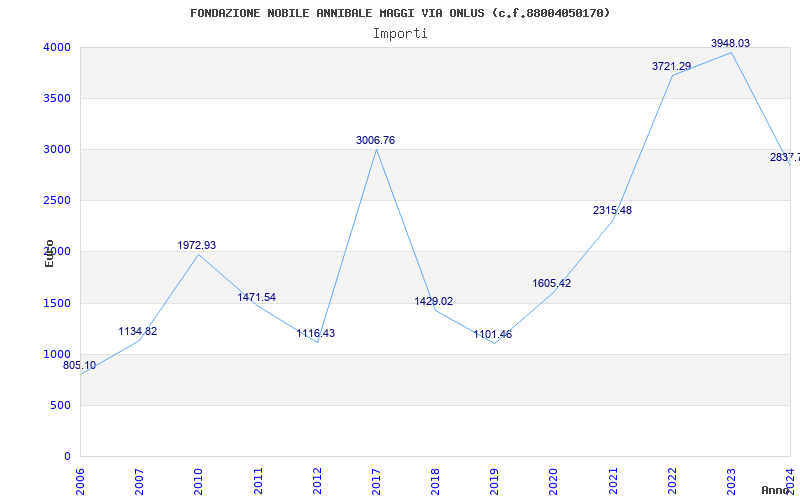The image size is (800, 500).
Task: Select the 2315.48 value label
Action: (x=612, y=211)
